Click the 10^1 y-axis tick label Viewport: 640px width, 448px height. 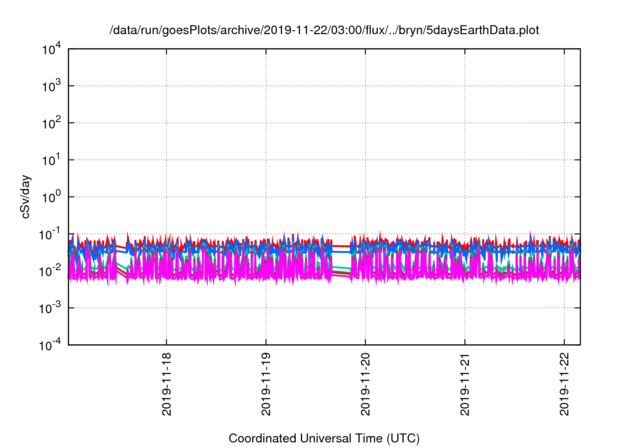tap(52, 160)
